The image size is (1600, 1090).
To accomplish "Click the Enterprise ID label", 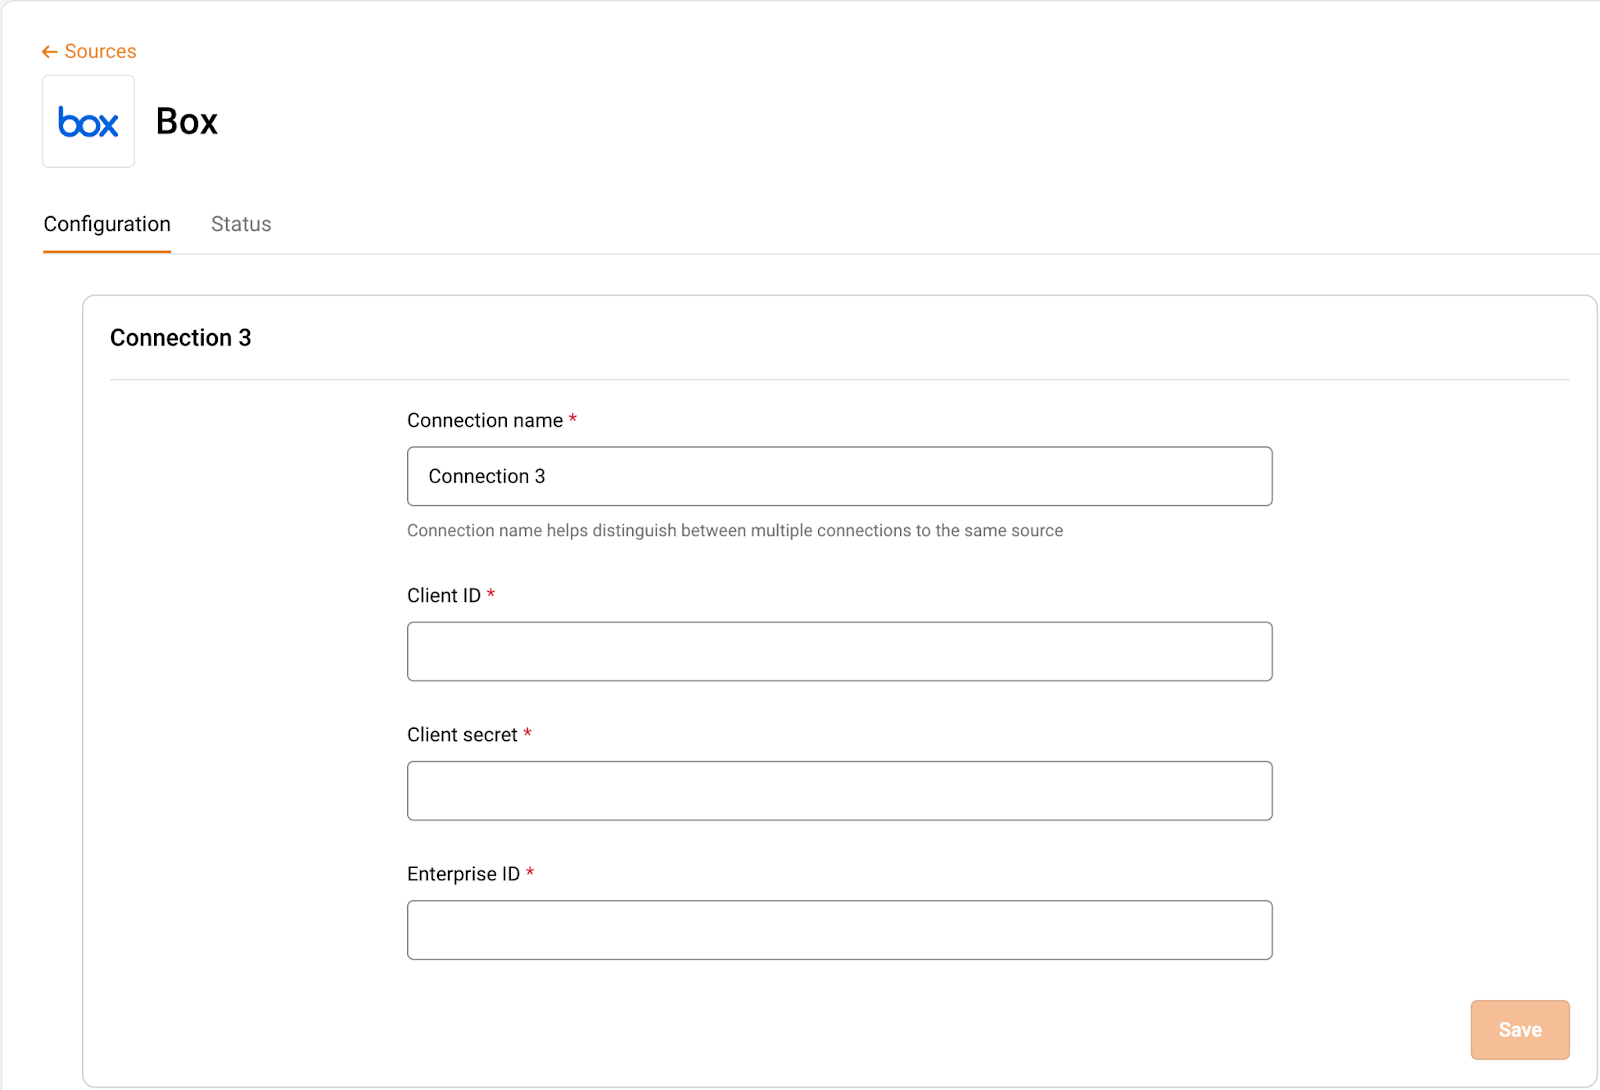I will [x=463, y=874].
